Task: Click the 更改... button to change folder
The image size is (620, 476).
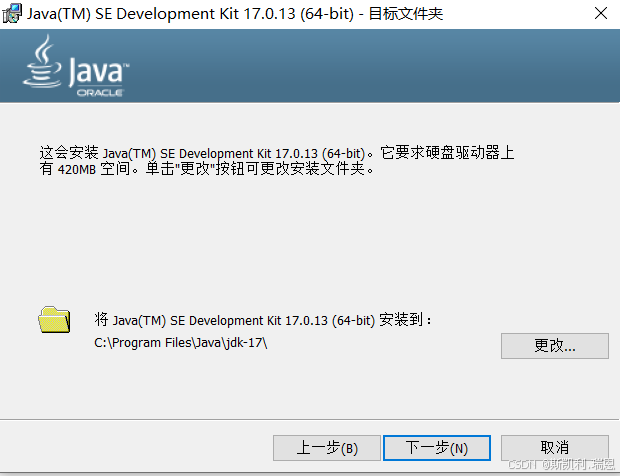Action: [x=555, y=346]
